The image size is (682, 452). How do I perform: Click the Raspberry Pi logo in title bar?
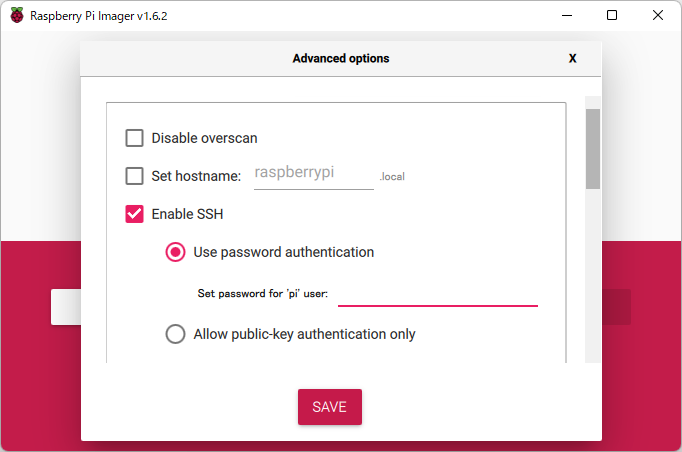[x=17, y=15]
